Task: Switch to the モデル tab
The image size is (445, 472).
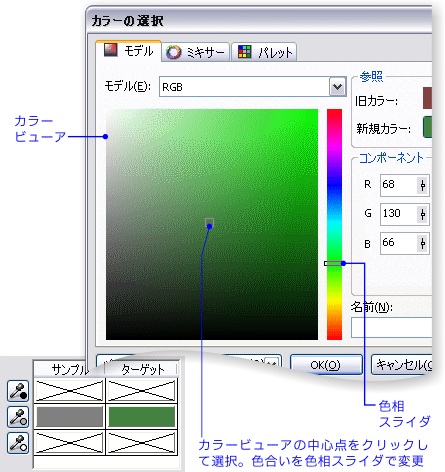Action: point(129,51)
